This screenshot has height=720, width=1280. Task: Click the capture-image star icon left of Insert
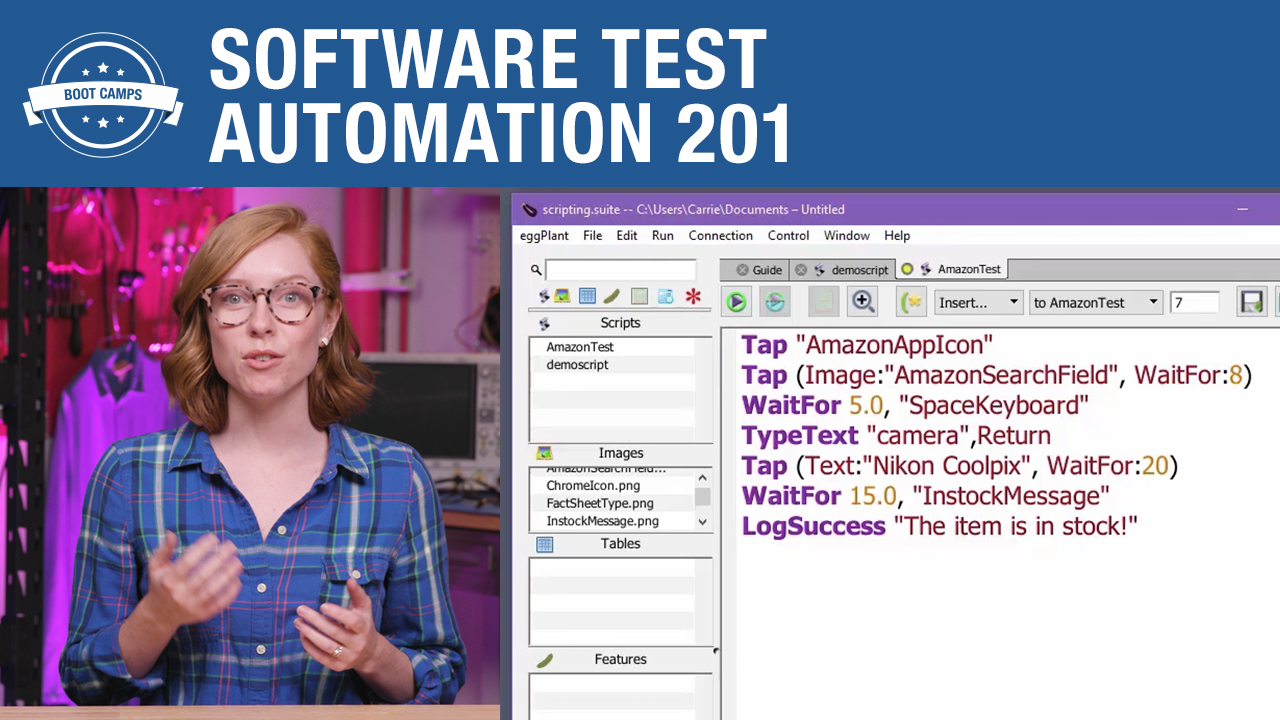pyautogui.click(x=911, y=302)
